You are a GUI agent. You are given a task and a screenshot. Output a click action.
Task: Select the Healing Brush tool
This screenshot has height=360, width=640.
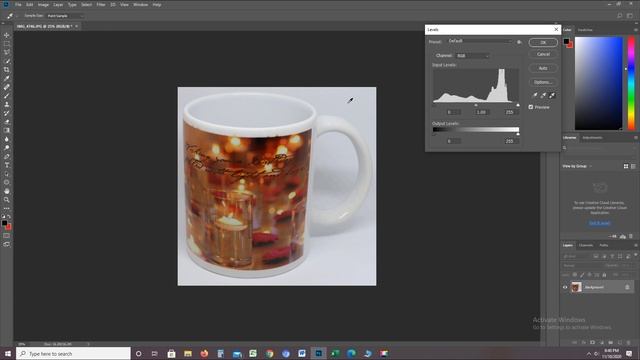pyautogui.click(x=7, y=87)
